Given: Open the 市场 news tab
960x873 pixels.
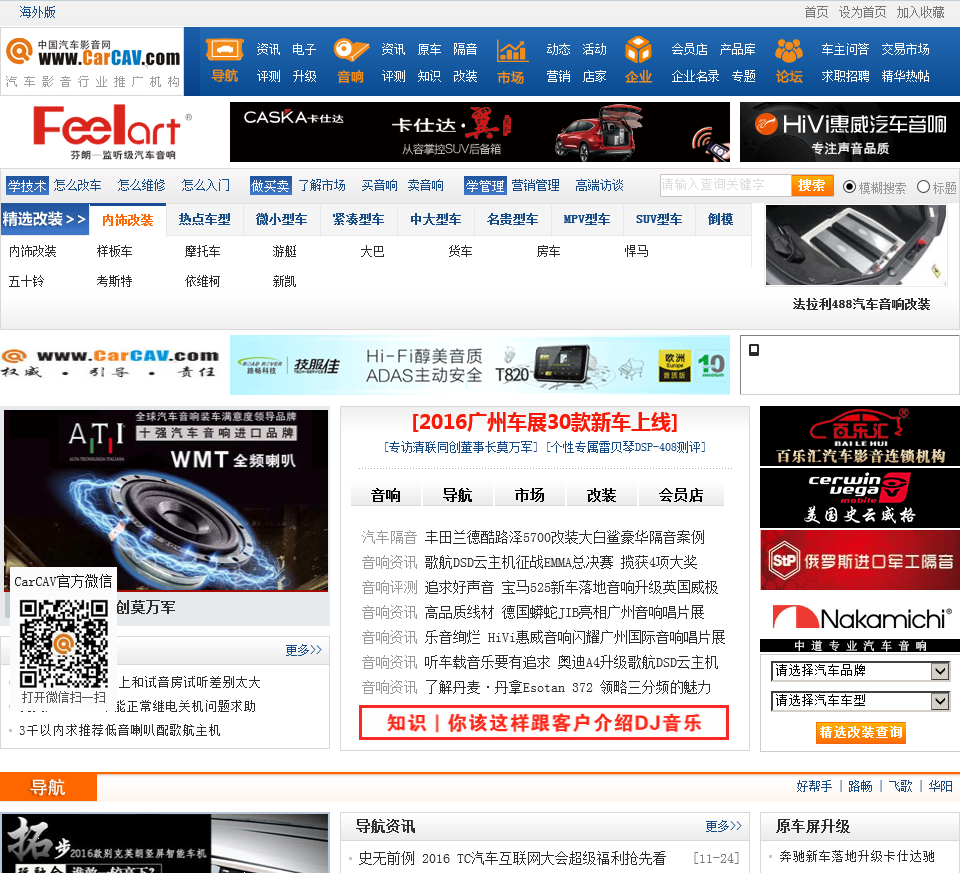Looking at the screenshot, I should pyautogui.click(x=530, y=495).
